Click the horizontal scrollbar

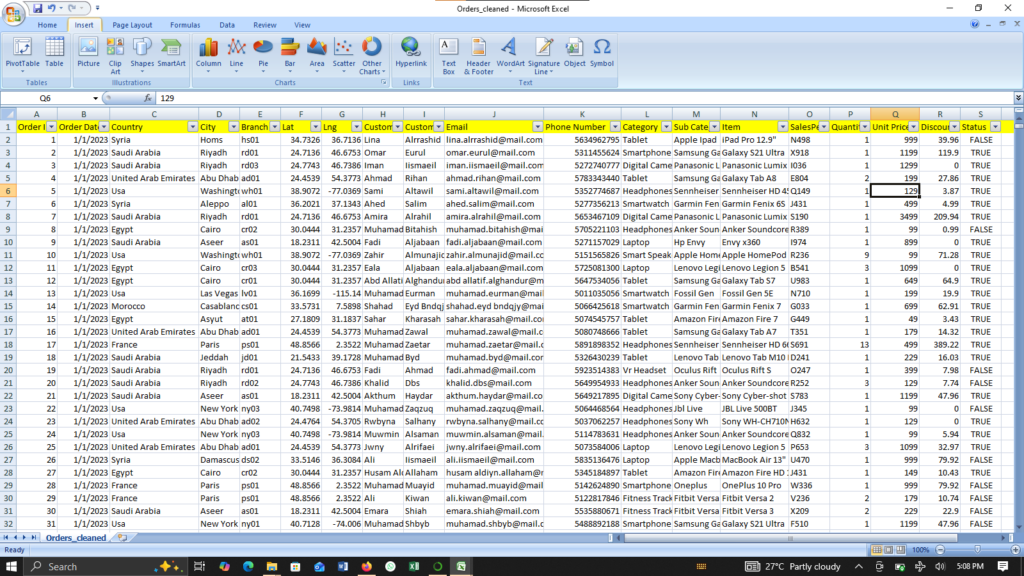pyautogui.click(x=790, y=538)
